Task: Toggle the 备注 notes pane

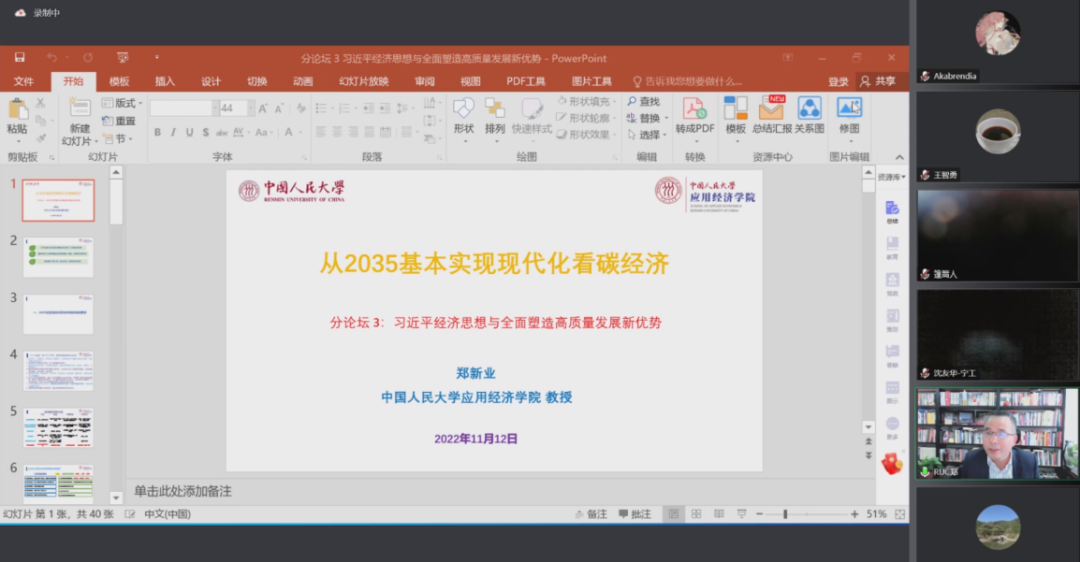Action: (x=590, y=514)
